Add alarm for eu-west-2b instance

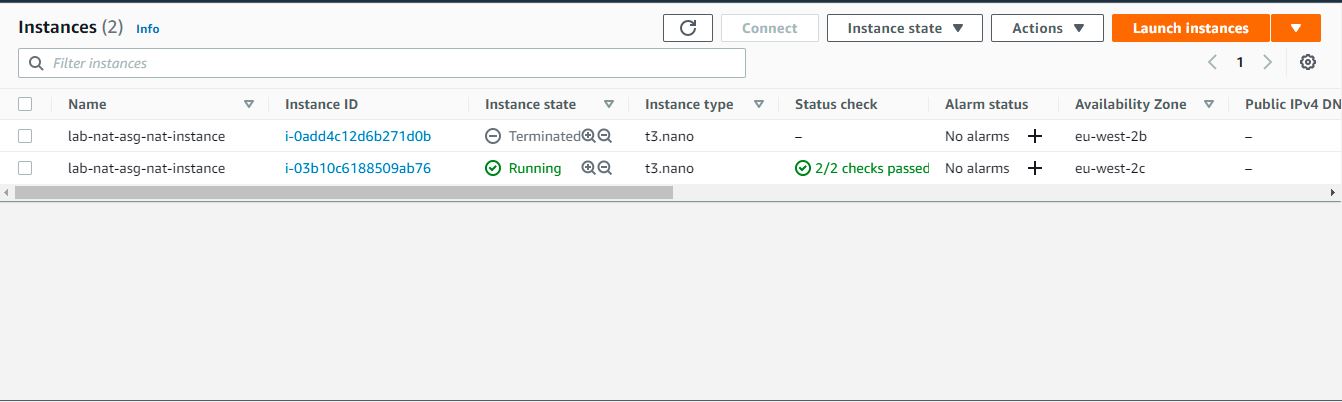[x=1035, y=136]
